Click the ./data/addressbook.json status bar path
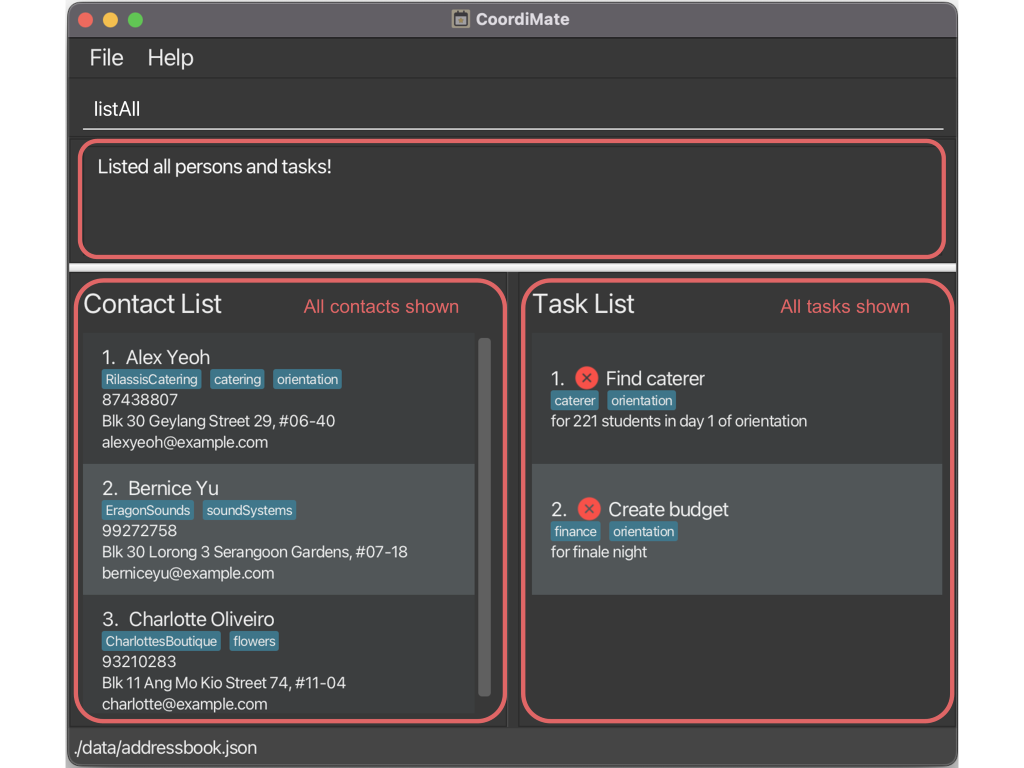The height and width of the screenshot is (768, 1024). [167, 748]
